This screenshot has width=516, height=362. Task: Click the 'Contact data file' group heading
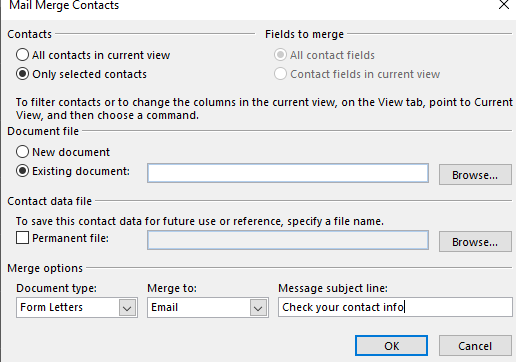(49, 201)
